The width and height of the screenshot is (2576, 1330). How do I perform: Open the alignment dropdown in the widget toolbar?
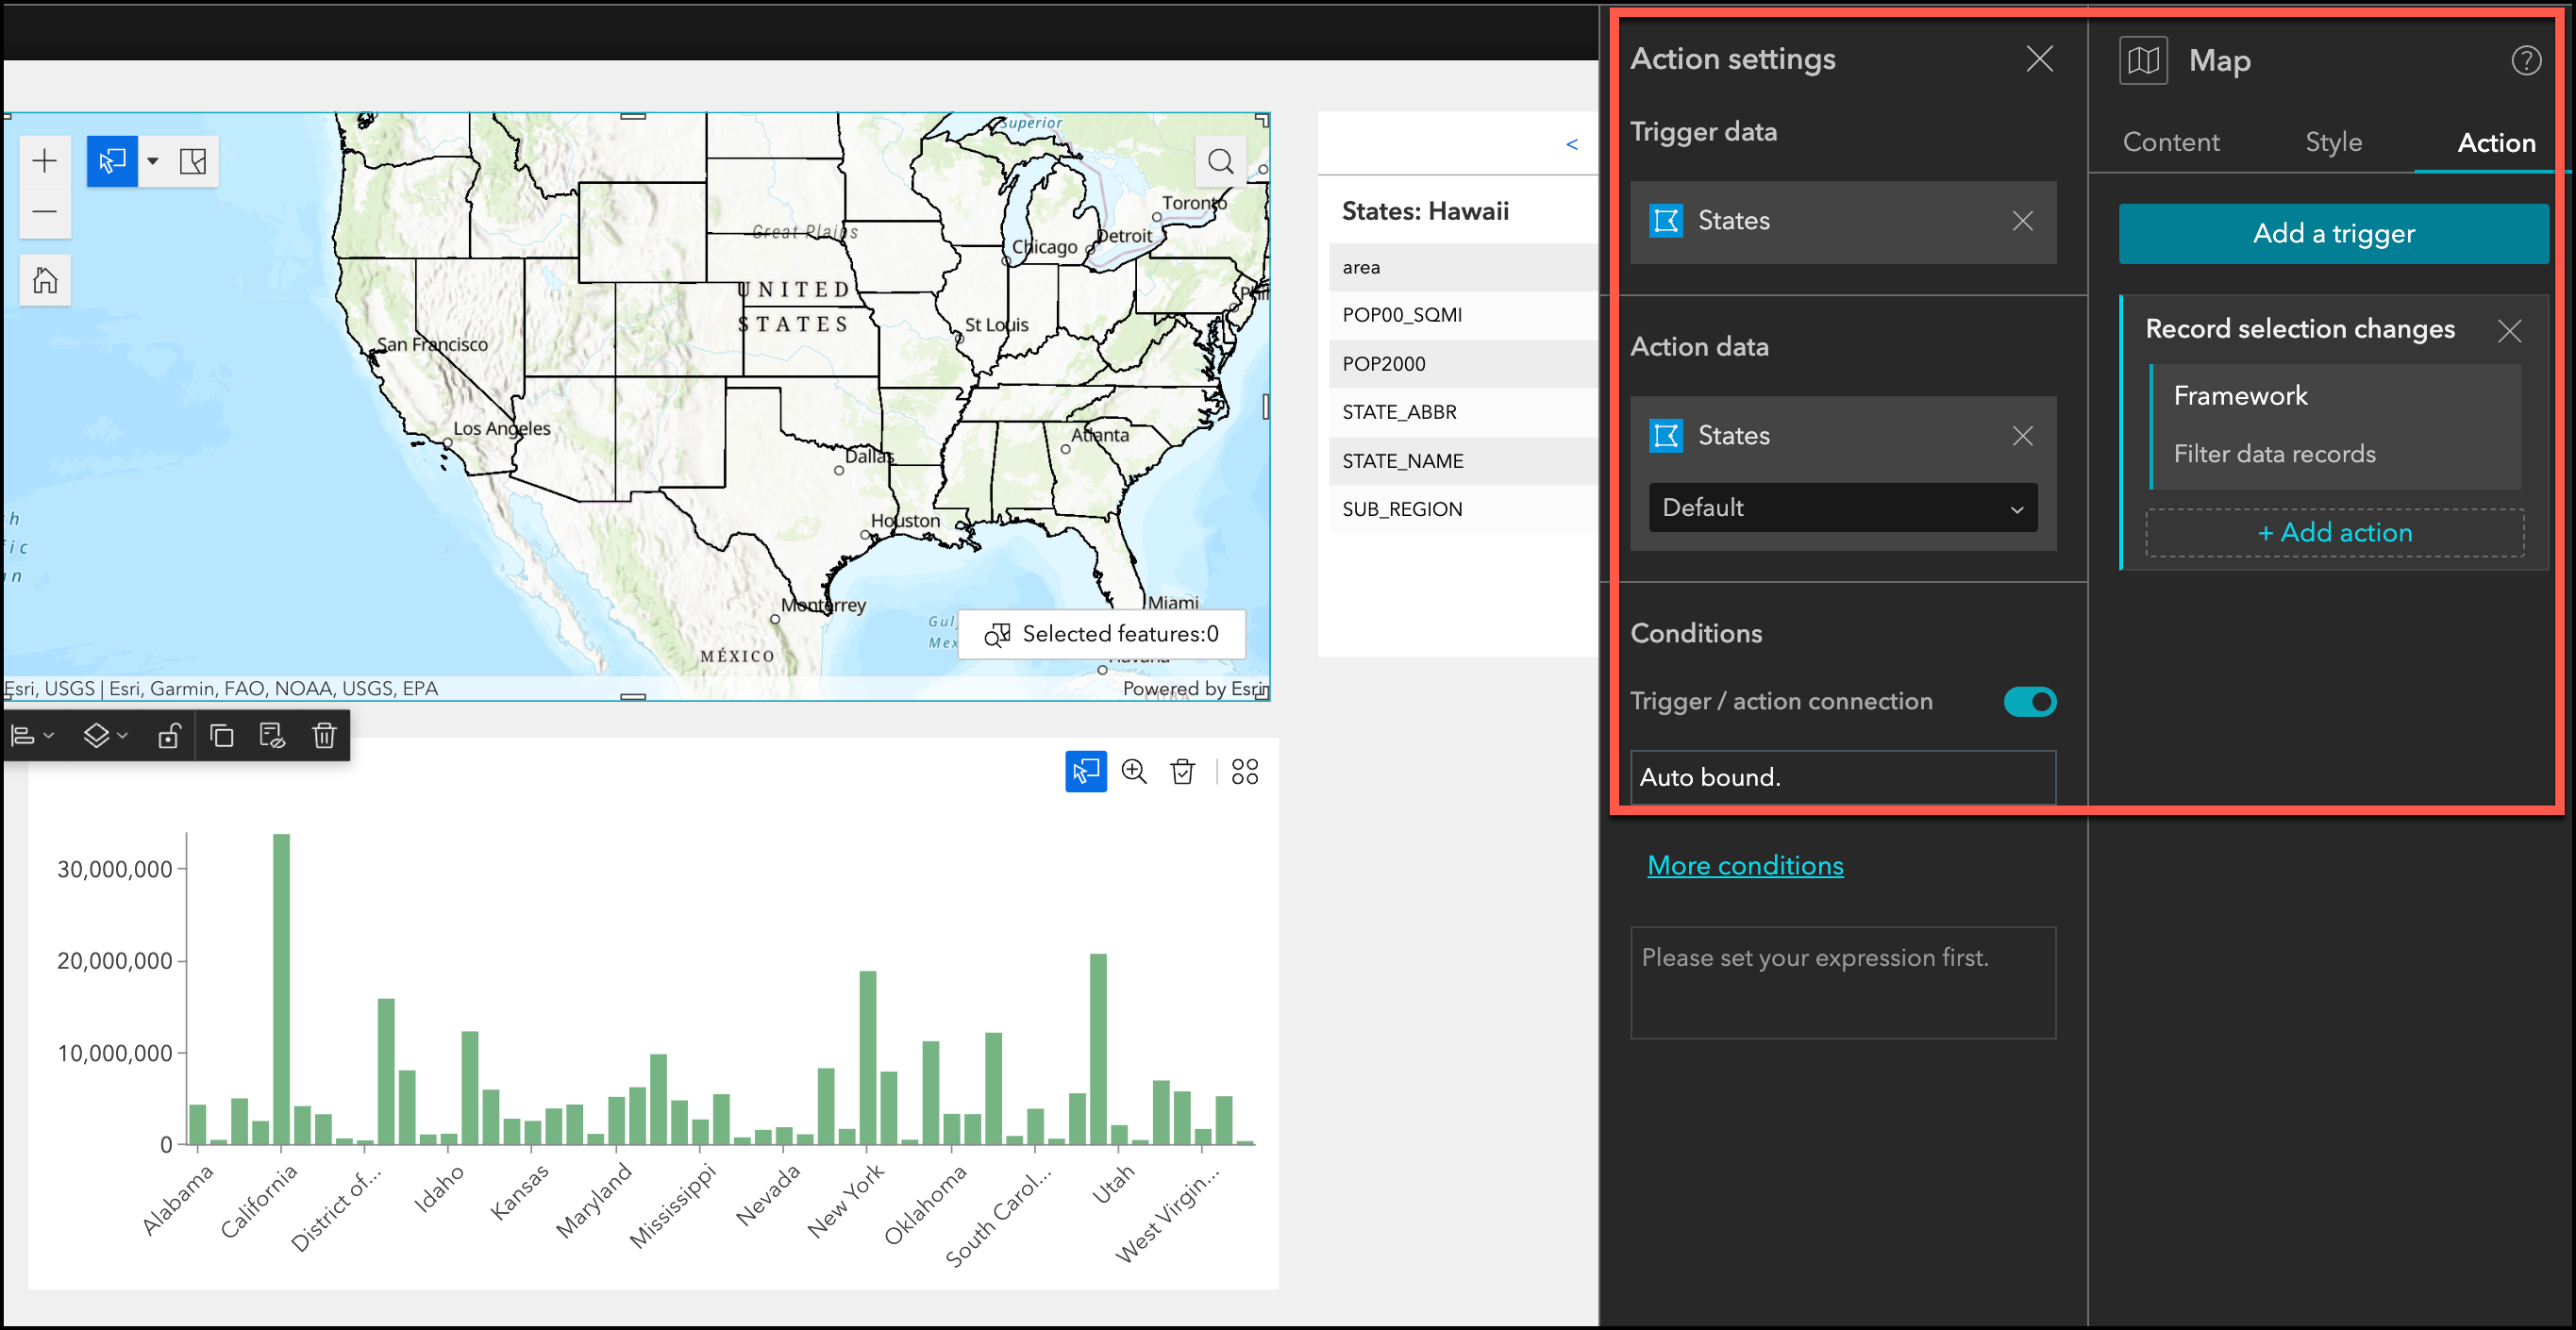pyautogui.click(x=30, y=735)
